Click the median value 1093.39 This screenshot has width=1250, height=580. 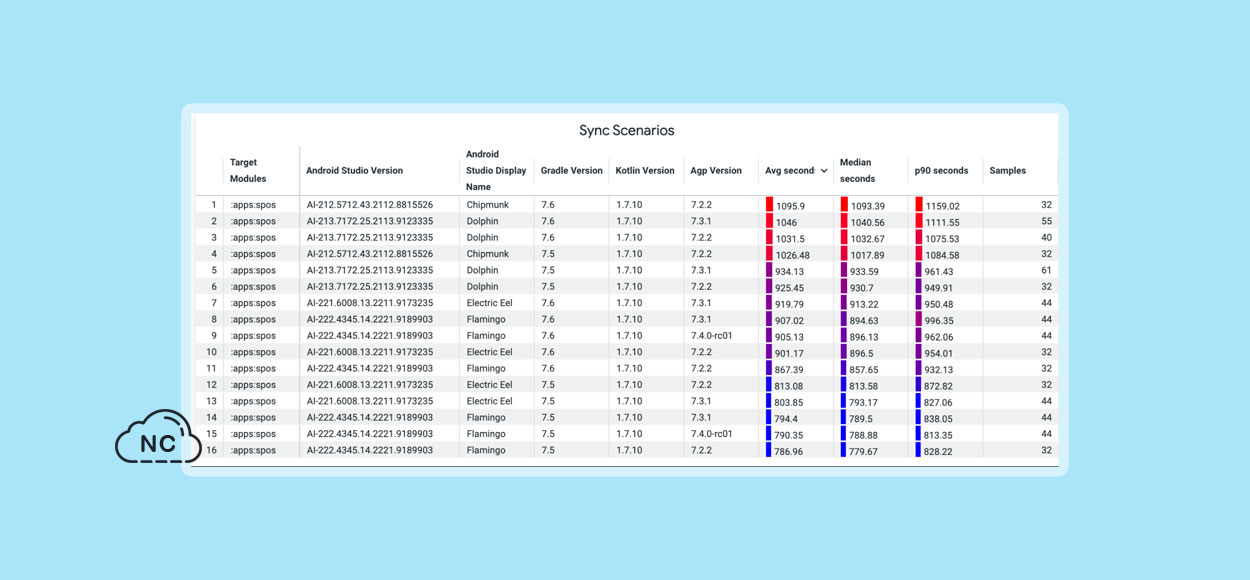(868, 206)
